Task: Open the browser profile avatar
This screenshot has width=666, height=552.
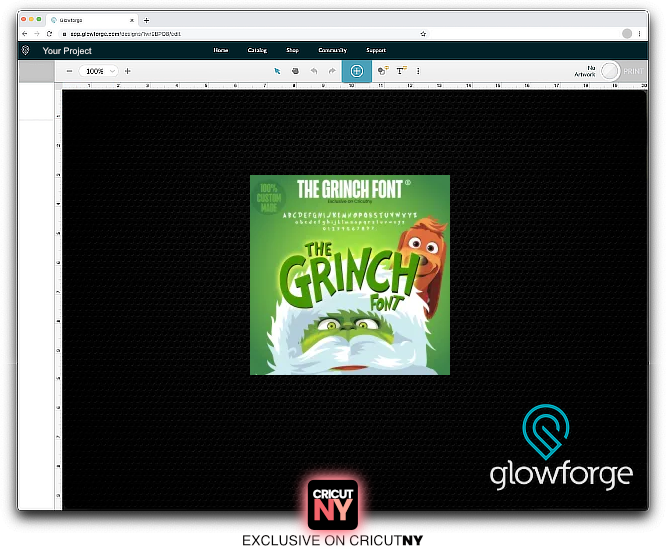Action: click(627, 34)
